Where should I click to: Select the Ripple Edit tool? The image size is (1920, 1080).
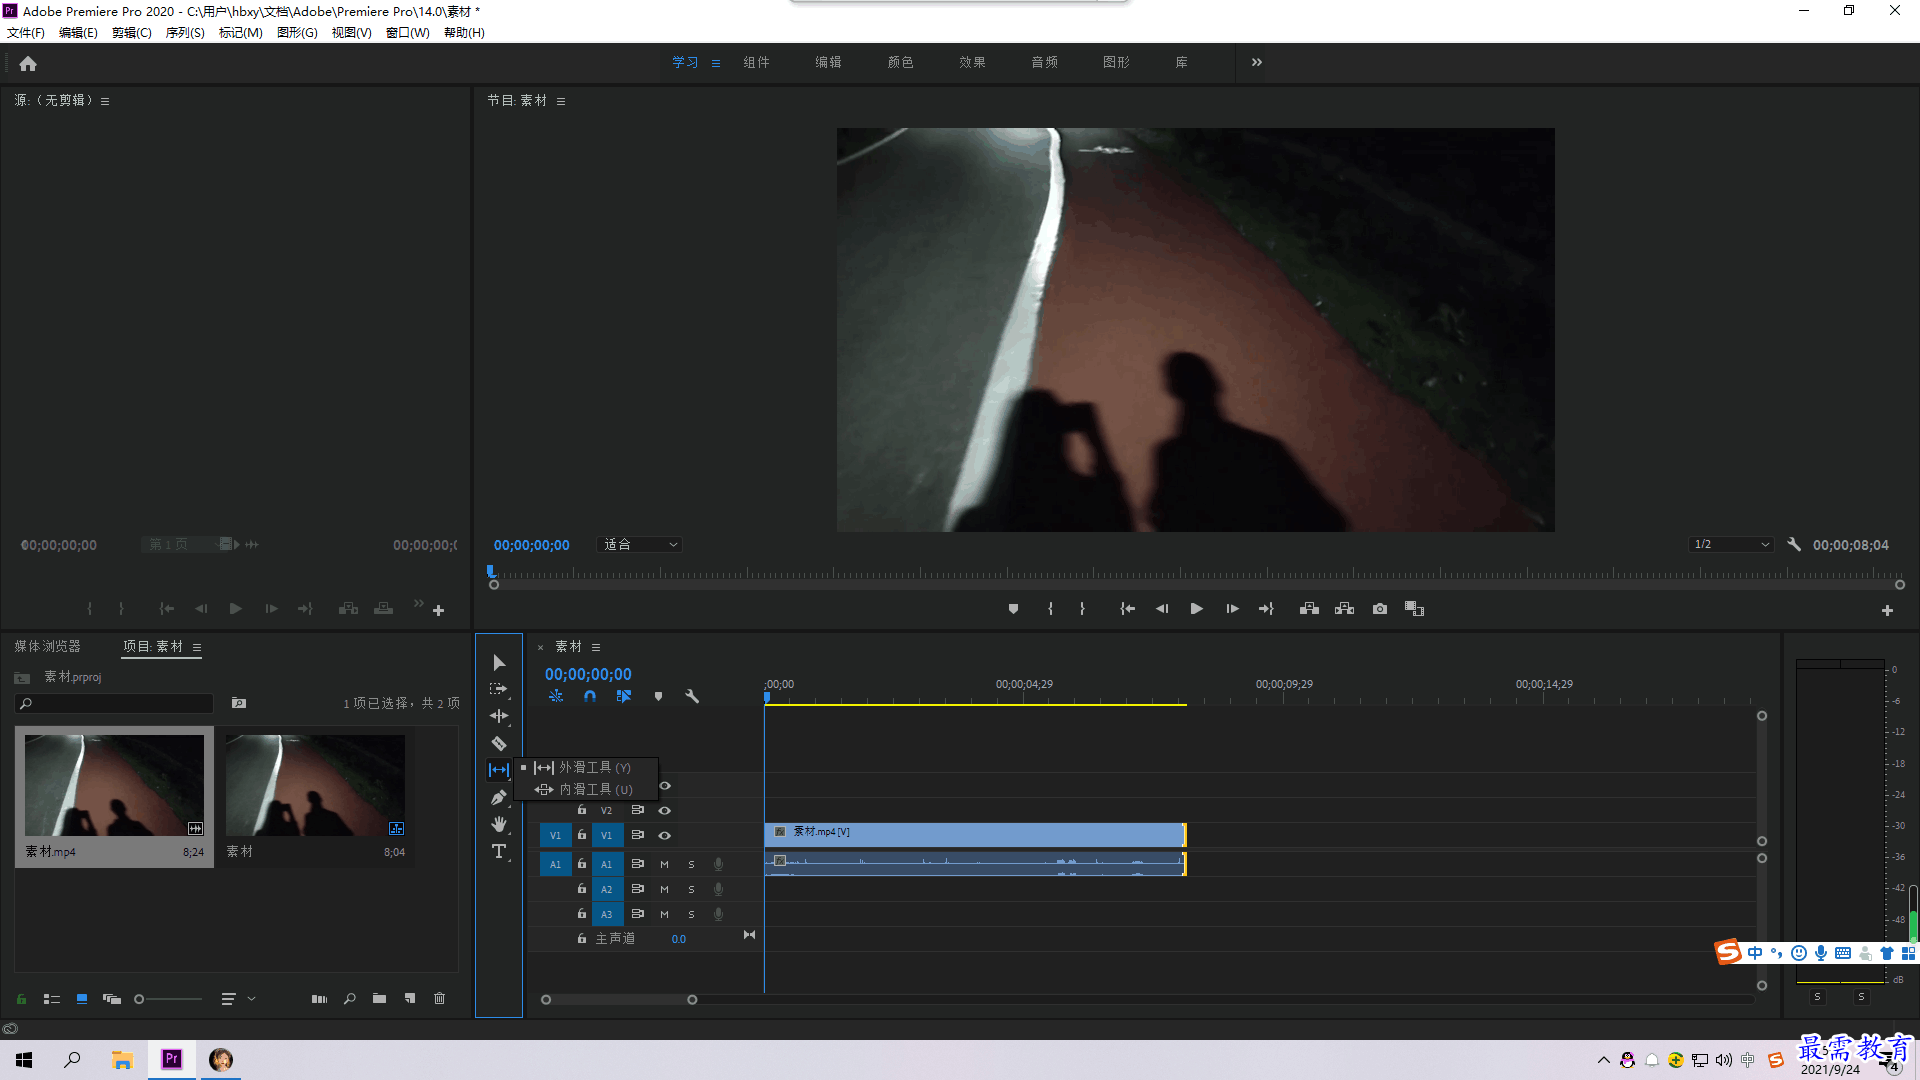pyautogui.click(x=499, y=716)
